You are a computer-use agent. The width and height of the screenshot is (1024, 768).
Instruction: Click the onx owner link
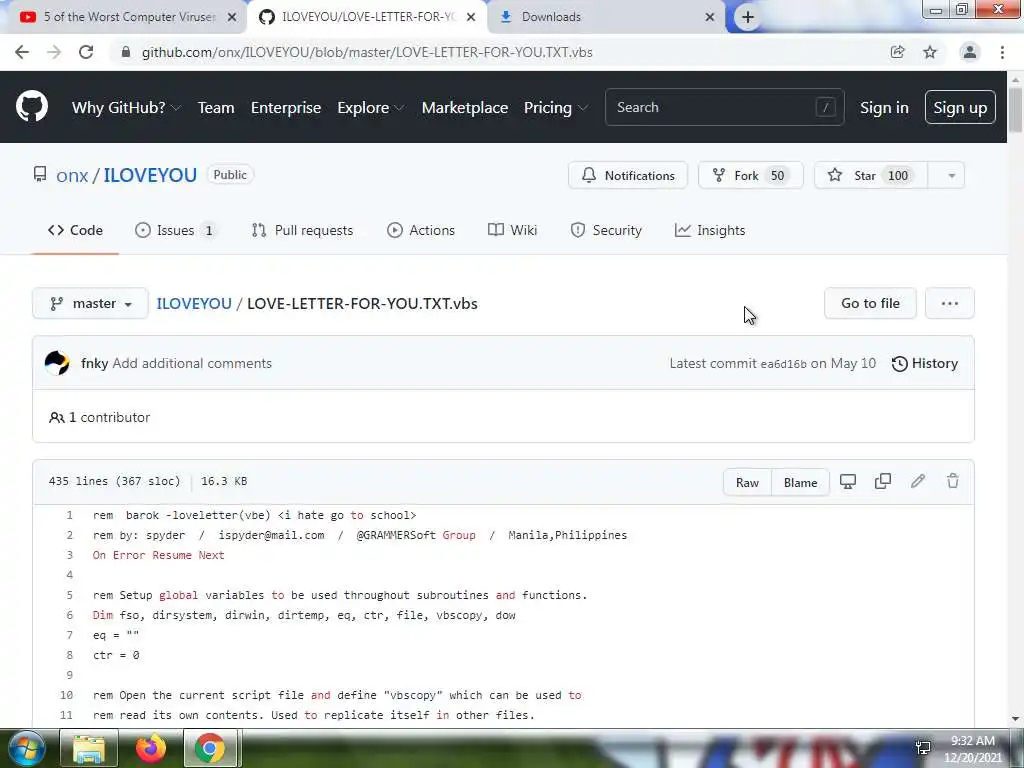(72, 176)
